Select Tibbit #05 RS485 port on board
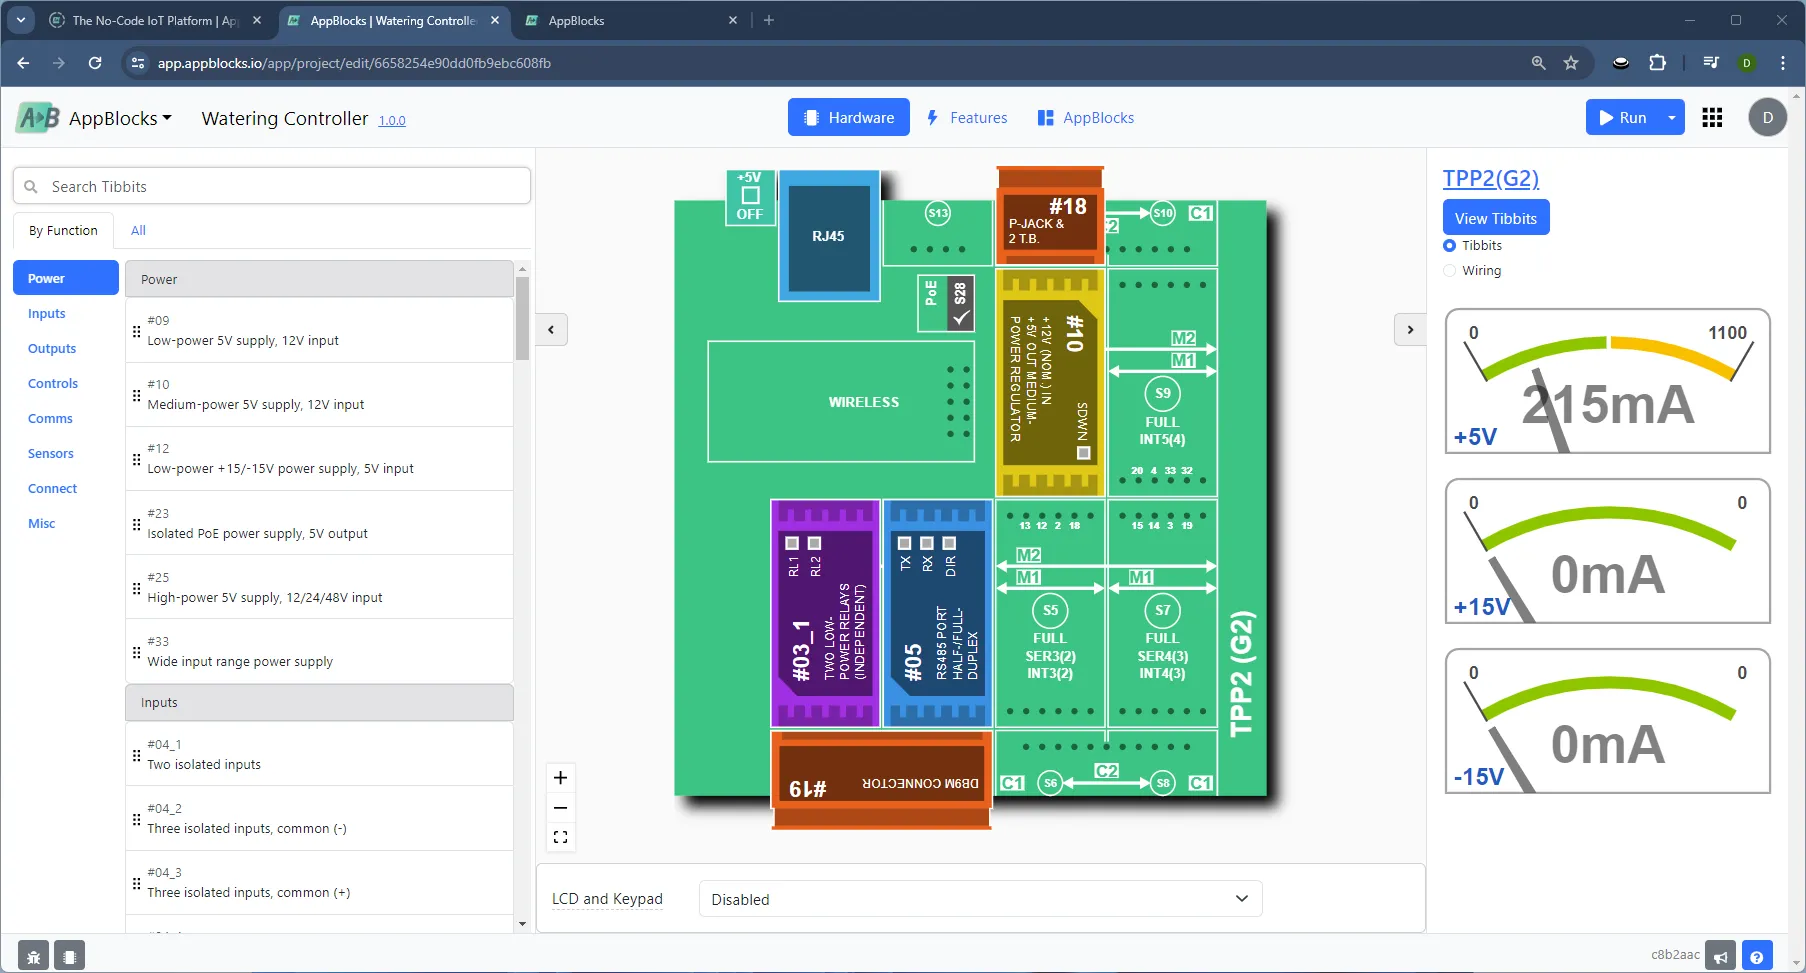The height and width of the screenshot is (973, 1806). pos(938,613)
